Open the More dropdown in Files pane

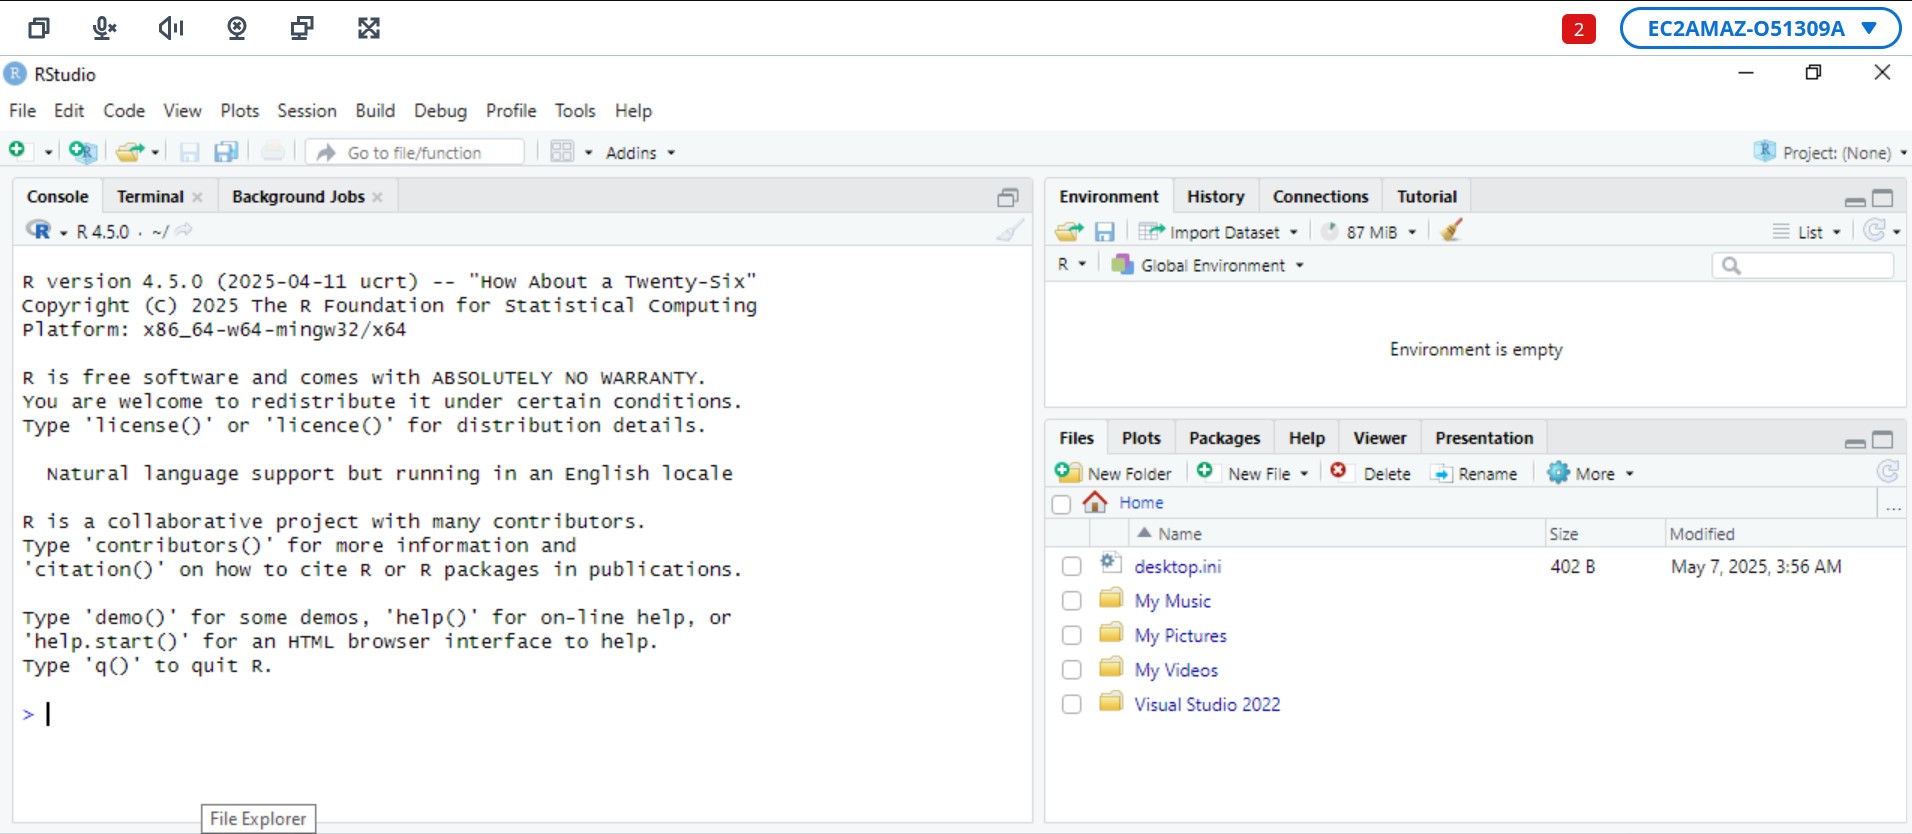pos(1590,473)
